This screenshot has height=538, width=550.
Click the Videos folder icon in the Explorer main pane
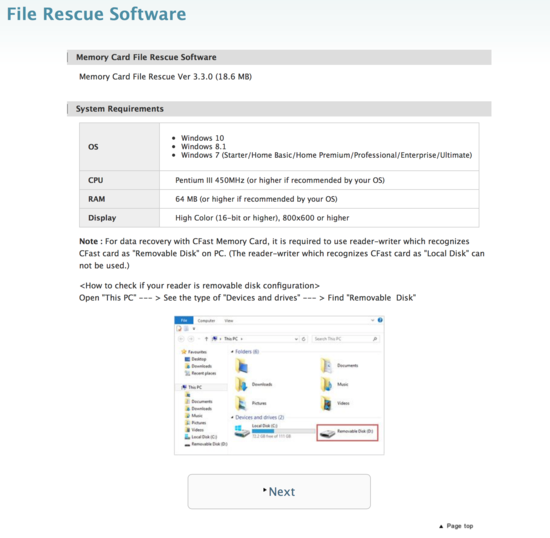click(326, 403)
